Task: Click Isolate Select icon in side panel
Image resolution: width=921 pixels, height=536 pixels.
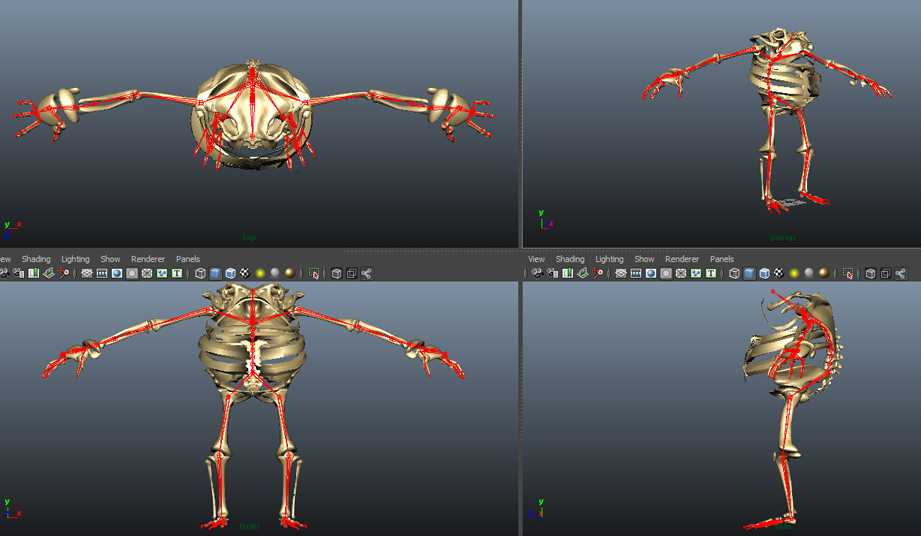Action: [x=848, y=273]
